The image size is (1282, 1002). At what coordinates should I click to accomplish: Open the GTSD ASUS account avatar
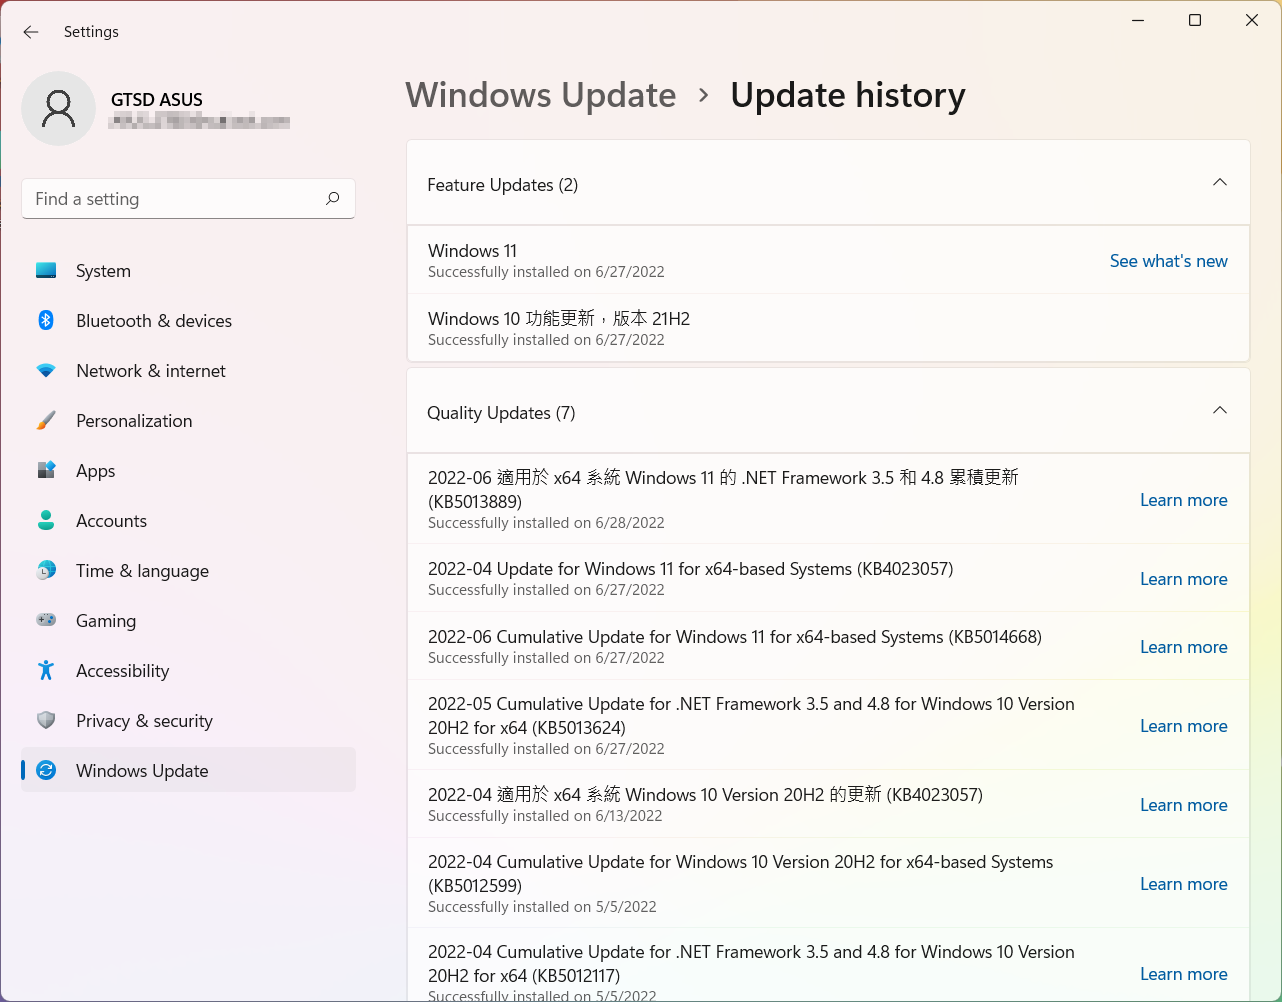(x=59, y=108)
